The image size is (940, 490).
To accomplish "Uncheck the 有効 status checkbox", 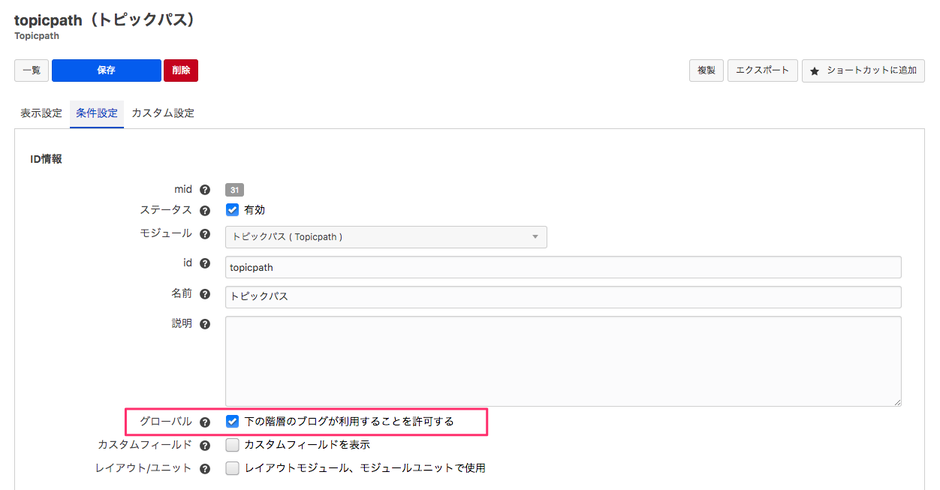I will (232, 210).
